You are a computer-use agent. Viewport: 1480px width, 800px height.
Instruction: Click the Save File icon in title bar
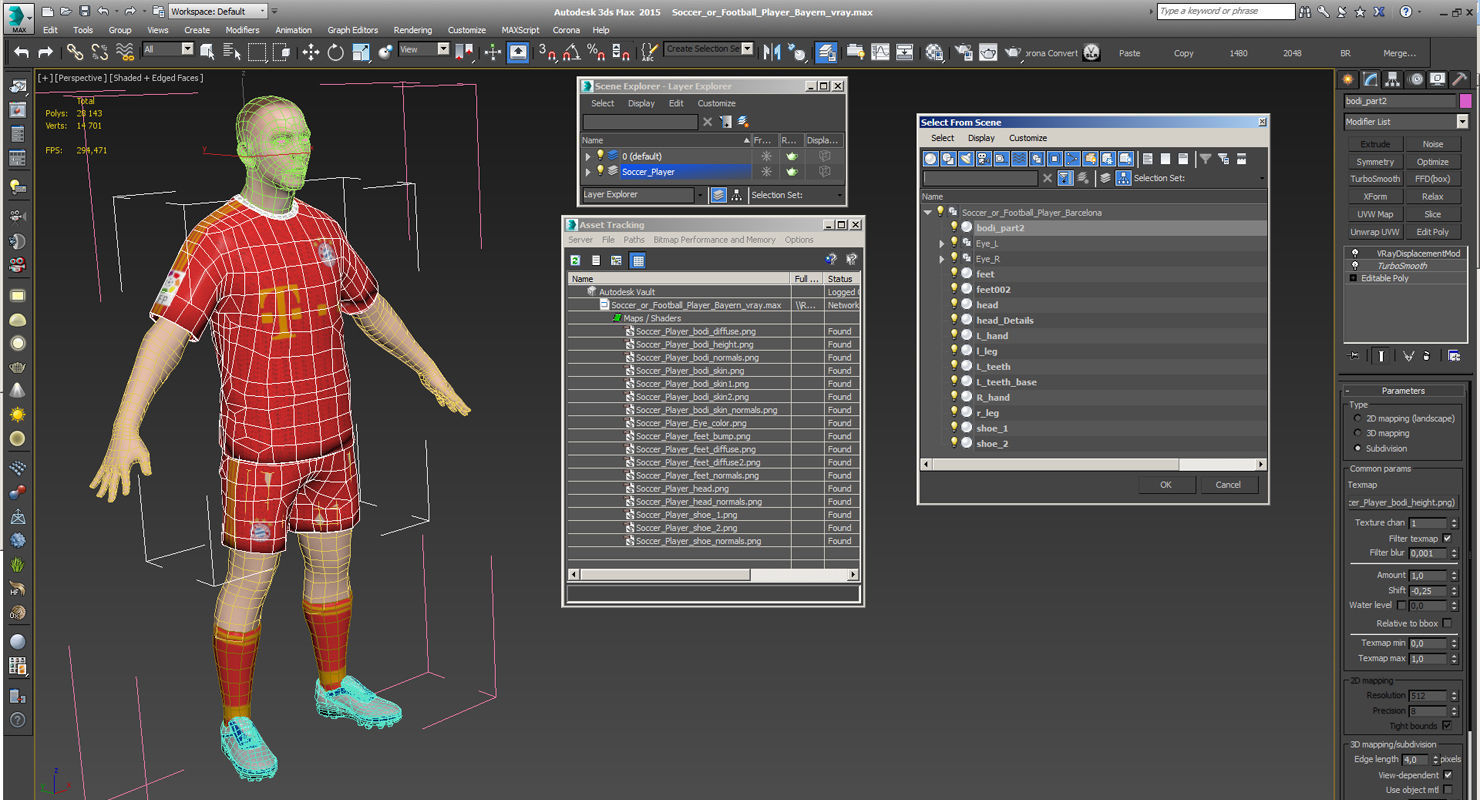[84, 11]
